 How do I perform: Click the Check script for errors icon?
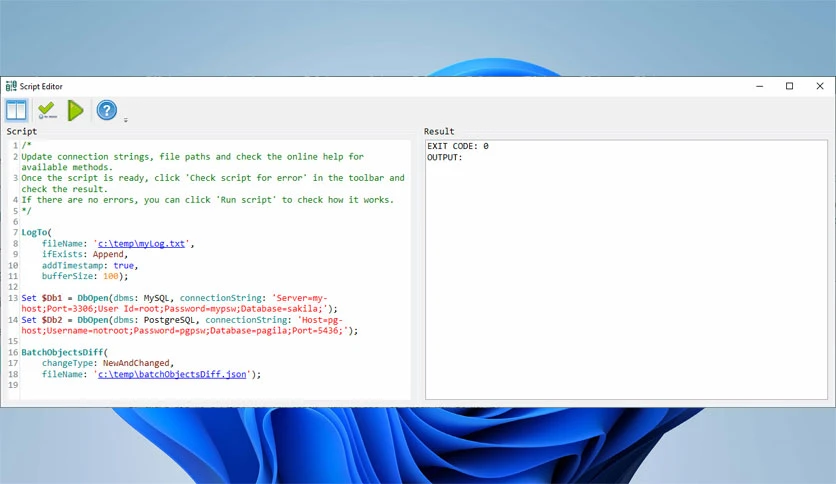(47, 110)
